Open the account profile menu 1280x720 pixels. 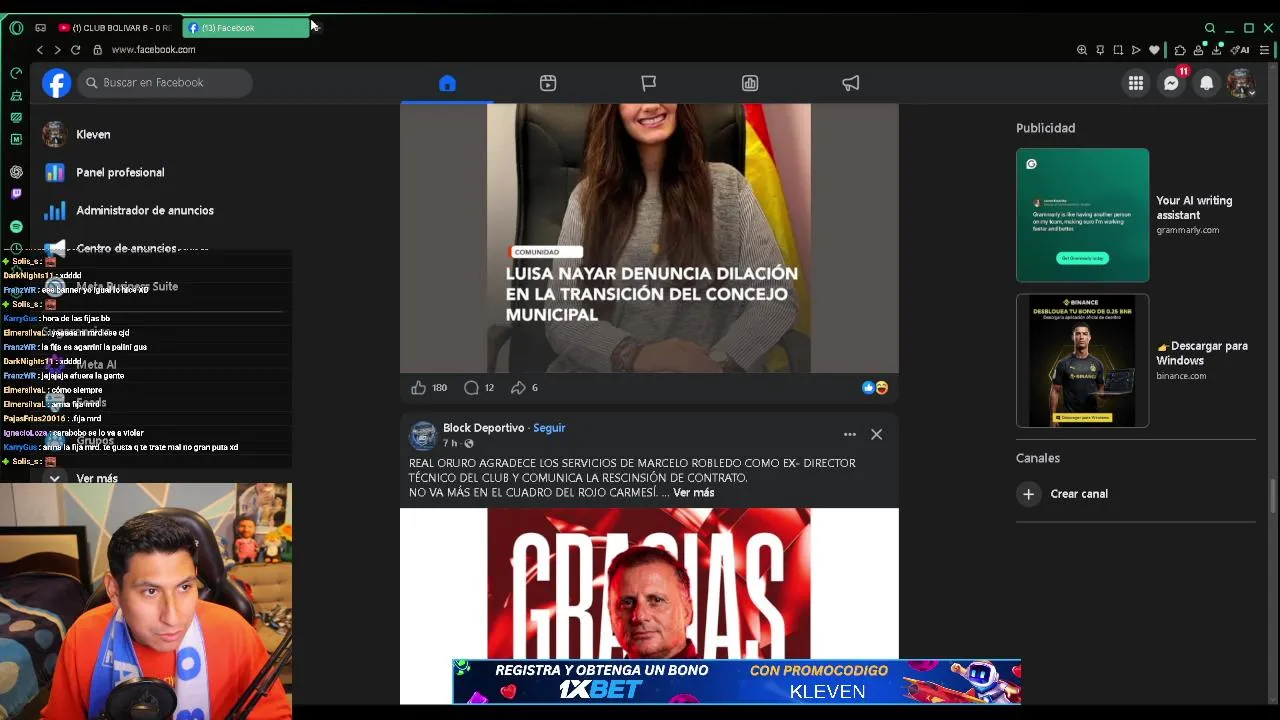[1241, 83]
